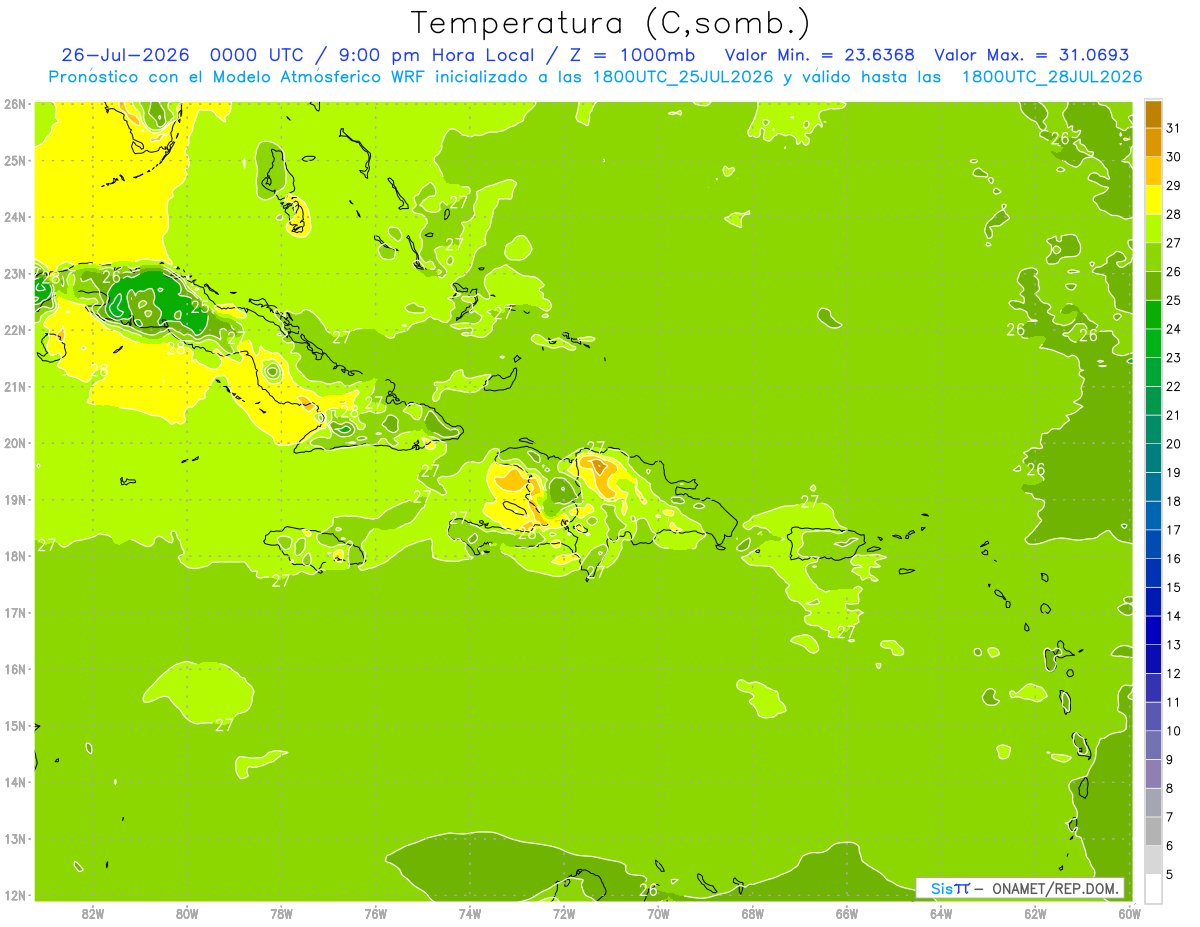Click the Valor Max. = 31.0693 text
This screenshot has width=1200, height=927.
coord(1032,55)
